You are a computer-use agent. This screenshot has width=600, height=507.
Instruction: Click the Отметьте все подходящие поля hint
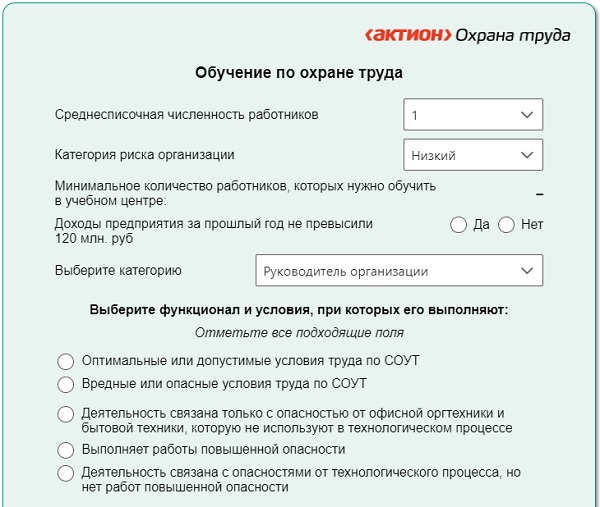tap(299, 333)
